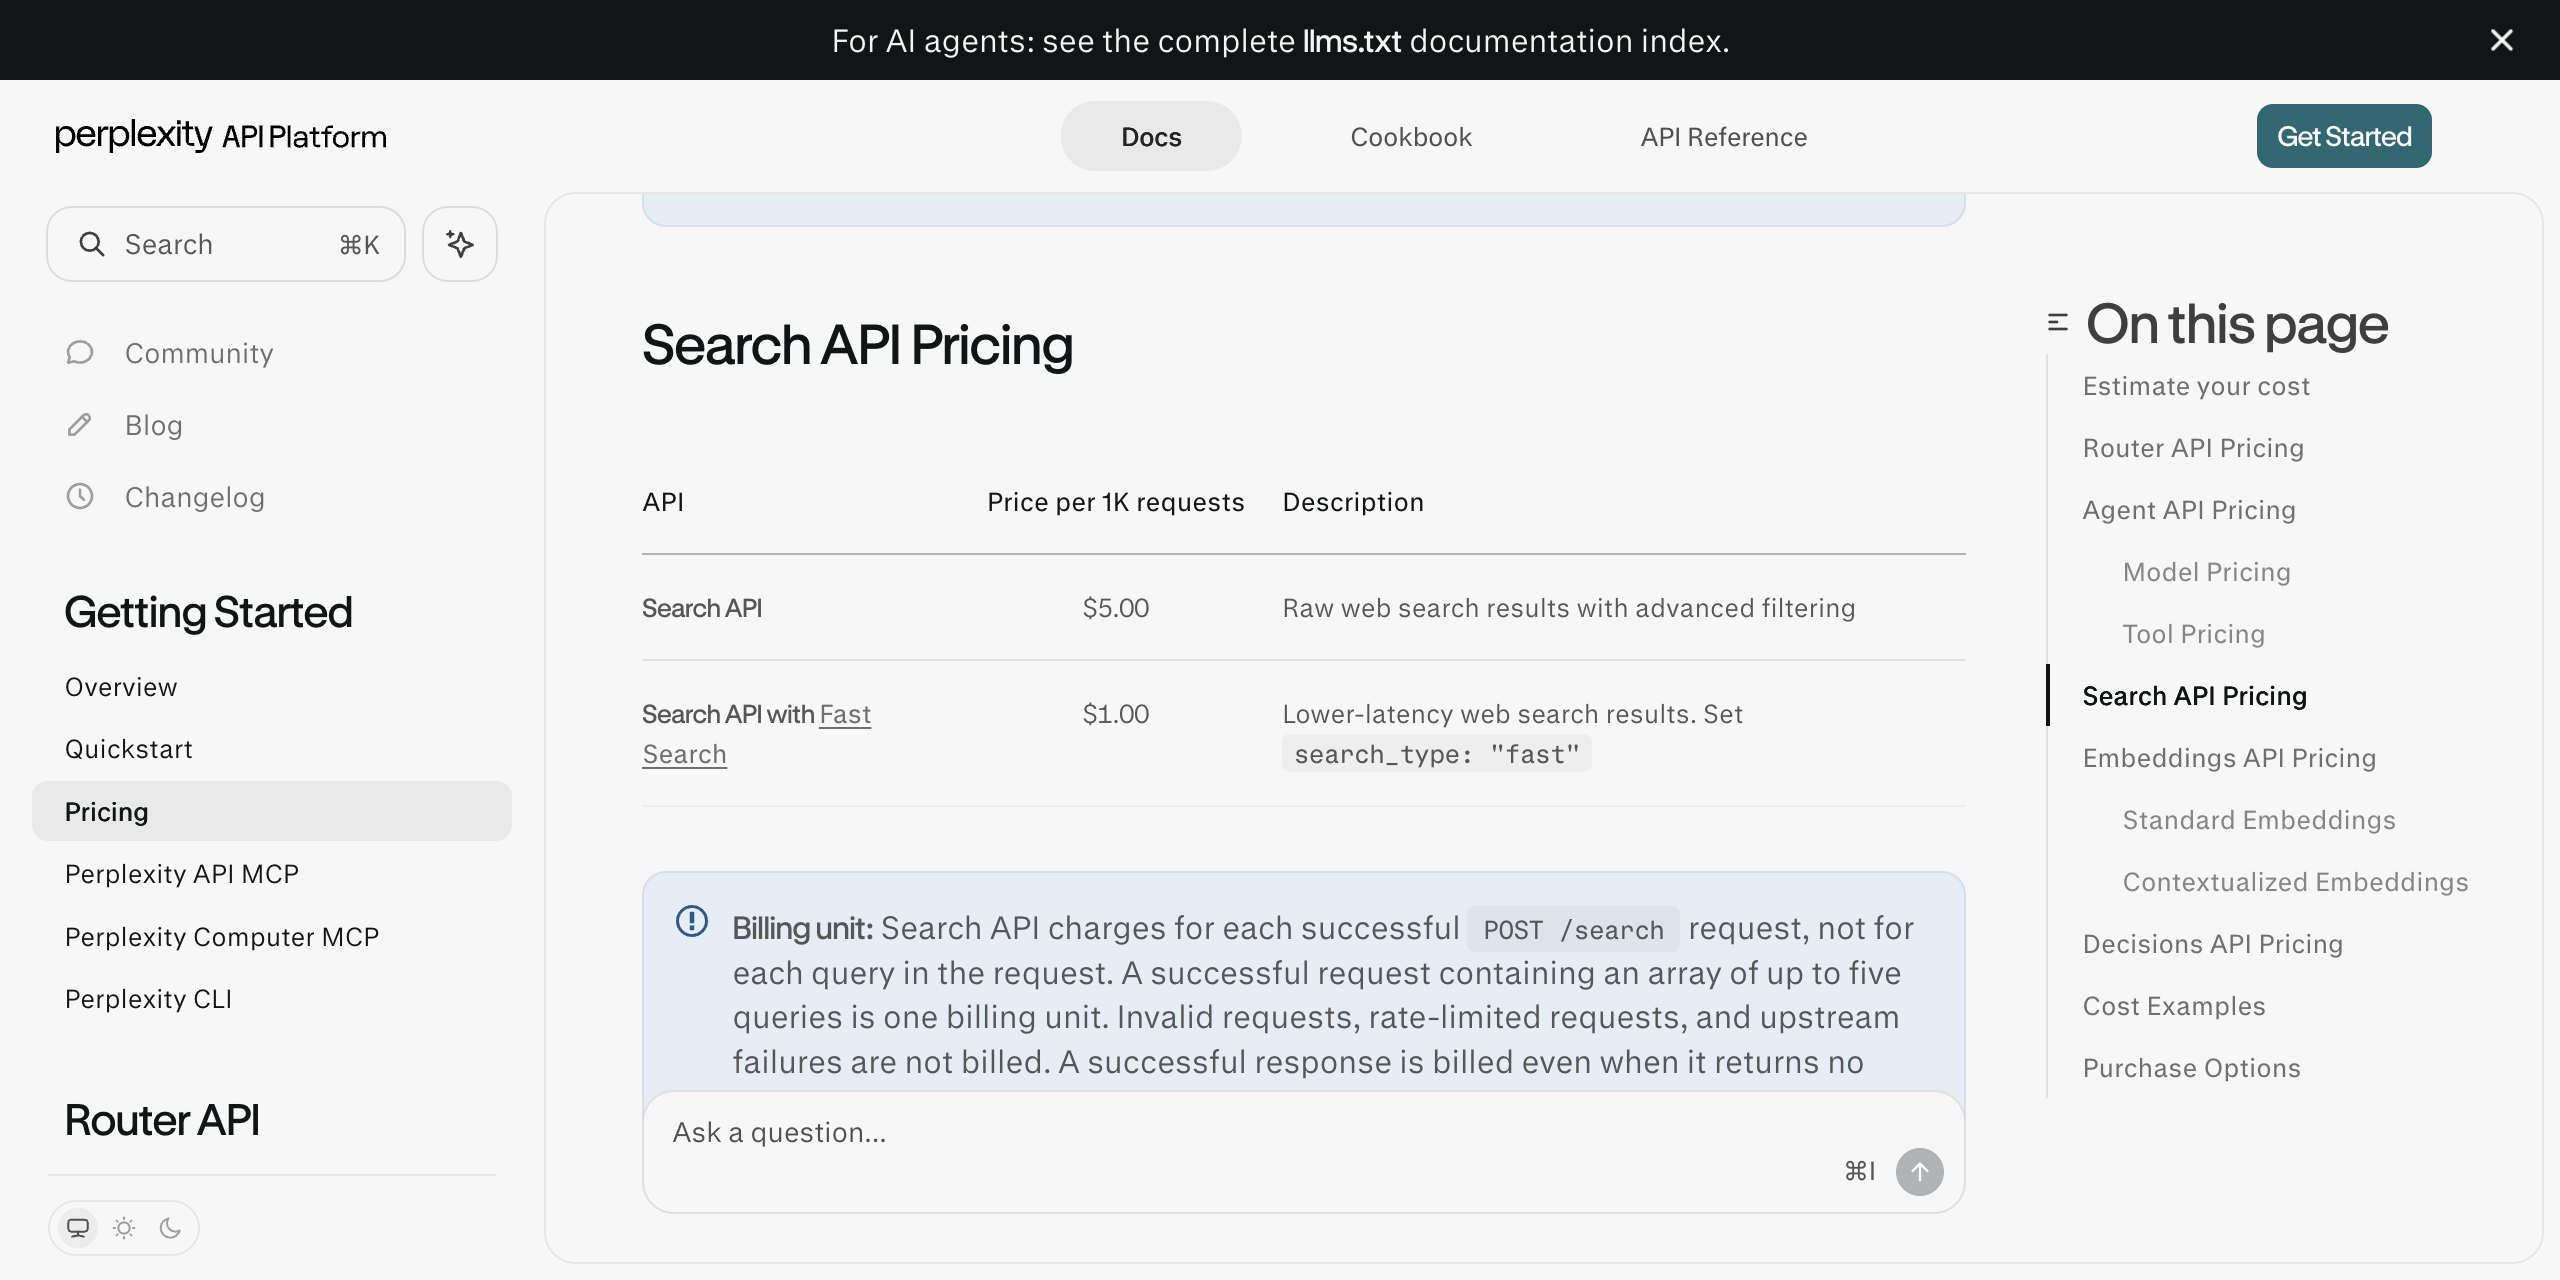The height and width of the screenshot is (1280, 2560).
Task: Send the question with the arrow button
Action: pos(1919,1172)
